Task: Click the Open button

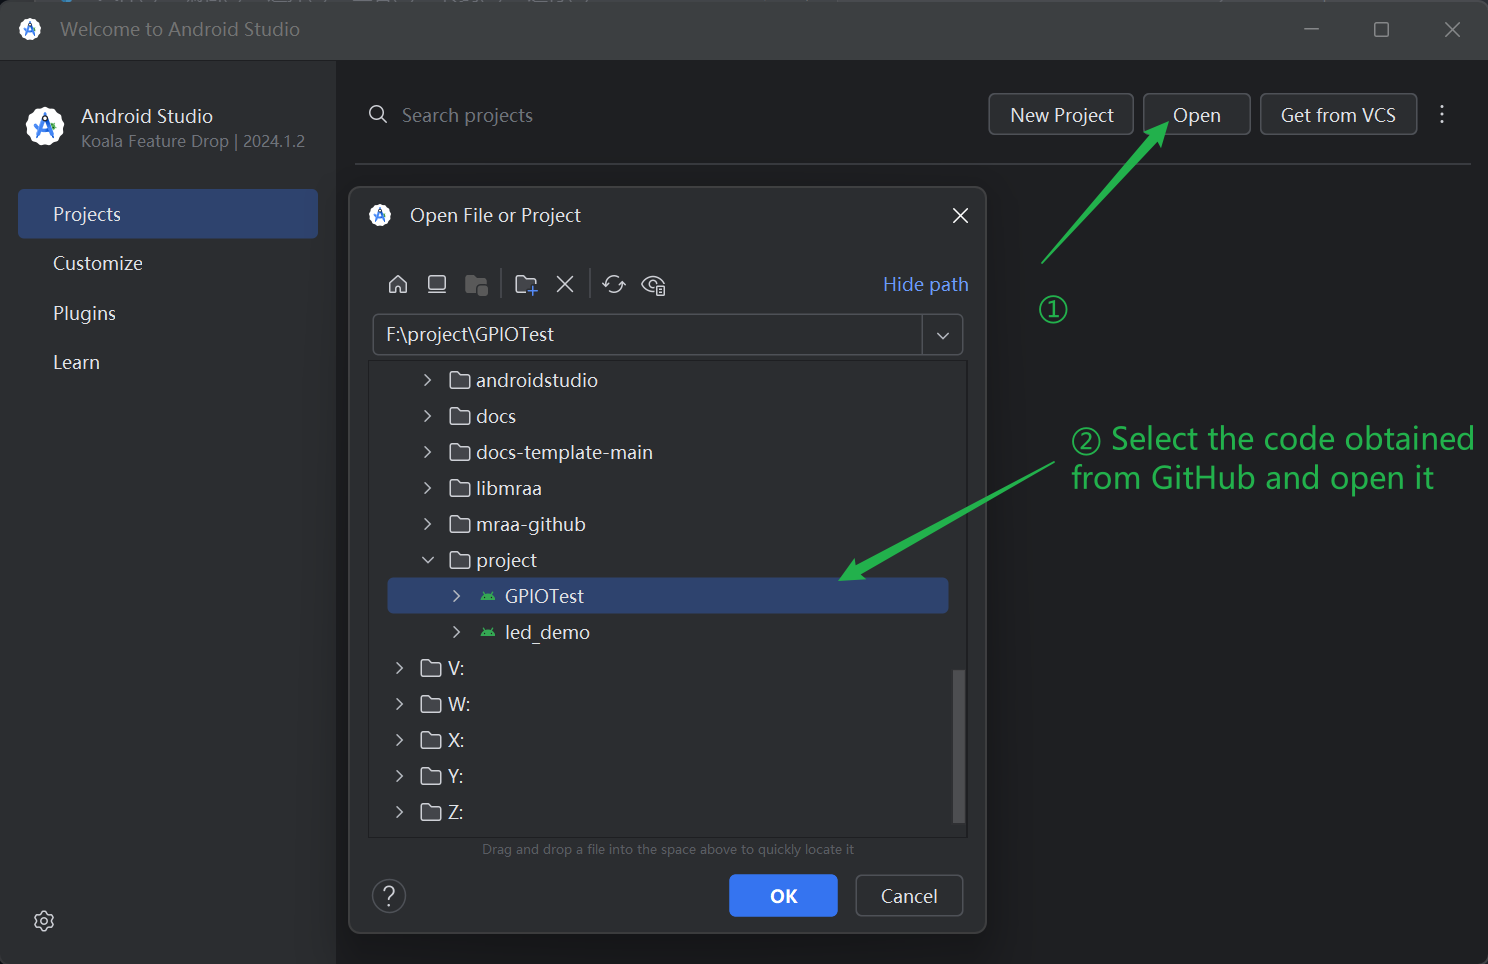Action: pyautogui.click(x=1196, y=114)
